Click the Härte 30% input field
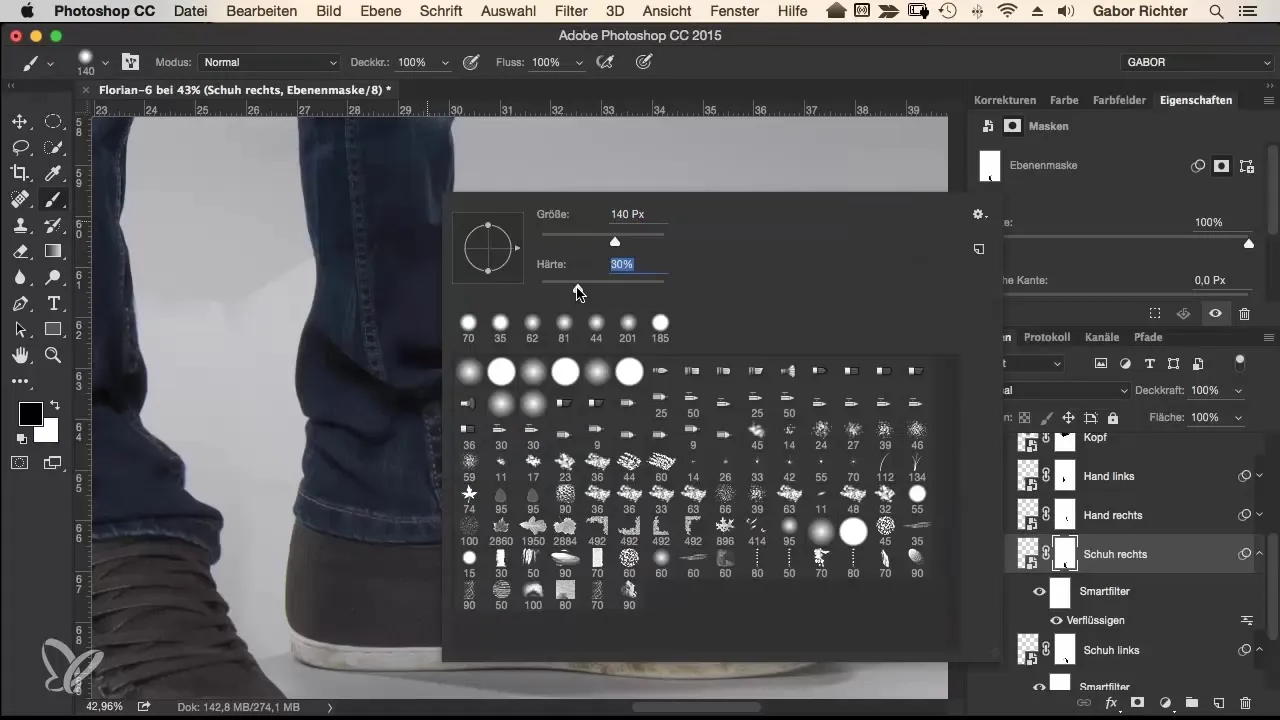Screen dimensions: 1280x720 coord(638,265)
